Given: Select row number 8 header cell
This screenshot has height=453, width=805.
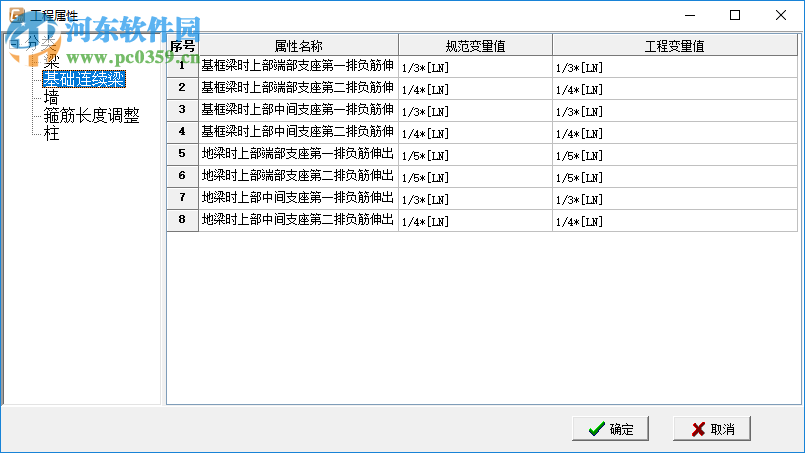Looking at the screenshot, I should (x=182, y=221).
